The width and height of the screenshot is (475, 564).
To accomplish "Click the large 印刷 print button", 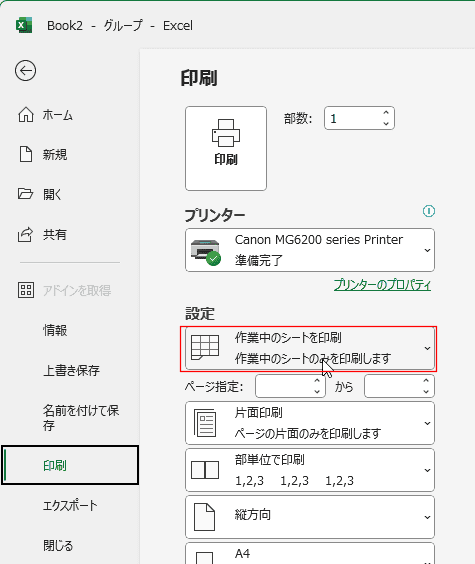I will coord(226,148).
